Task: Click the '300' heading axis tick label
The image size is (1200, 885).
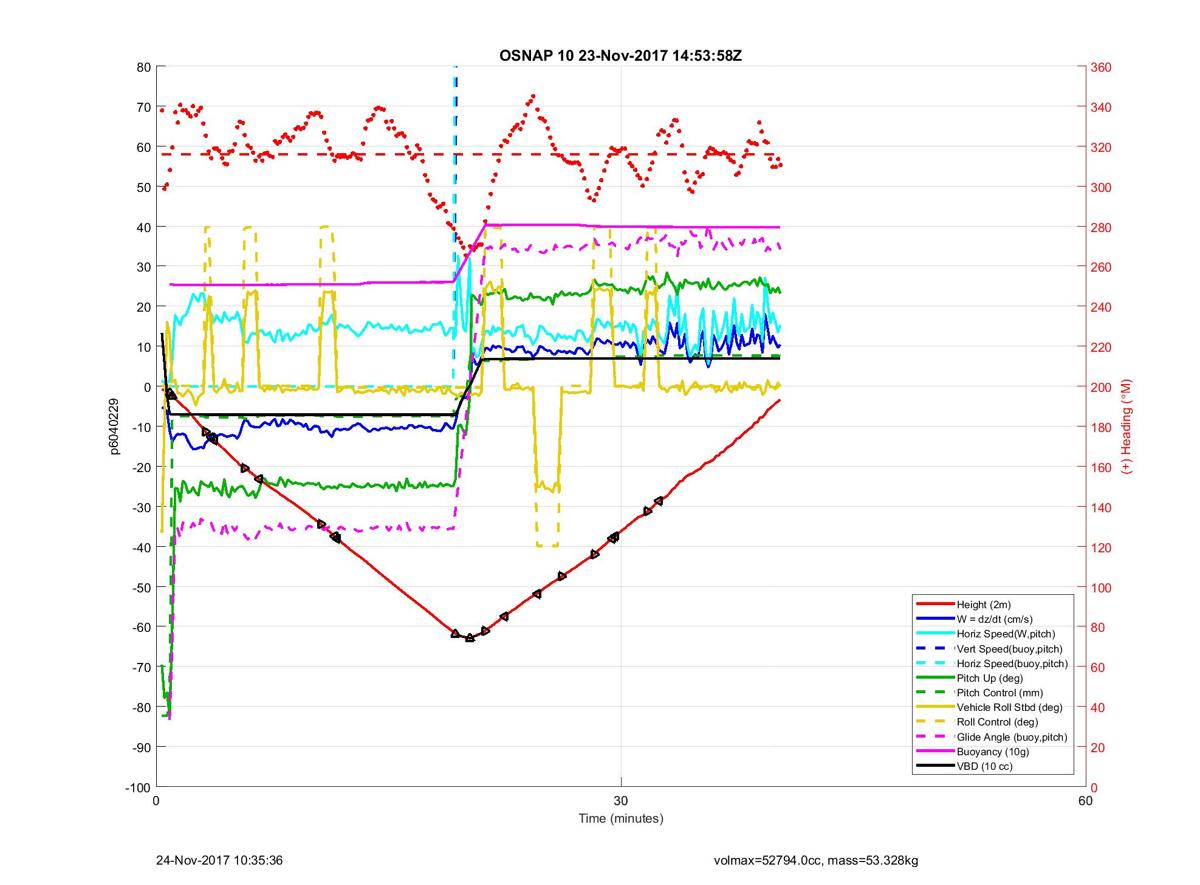Action: [x=1099, y=187]
